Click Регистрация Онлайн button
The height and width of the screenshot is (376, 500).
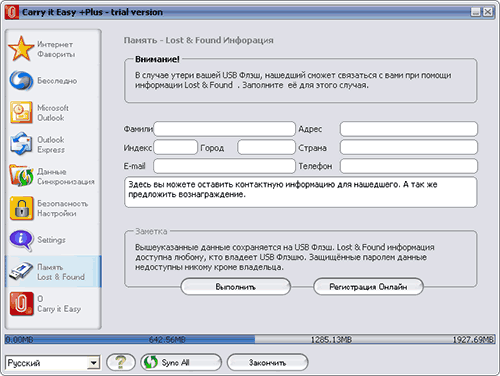pos(368,287)
